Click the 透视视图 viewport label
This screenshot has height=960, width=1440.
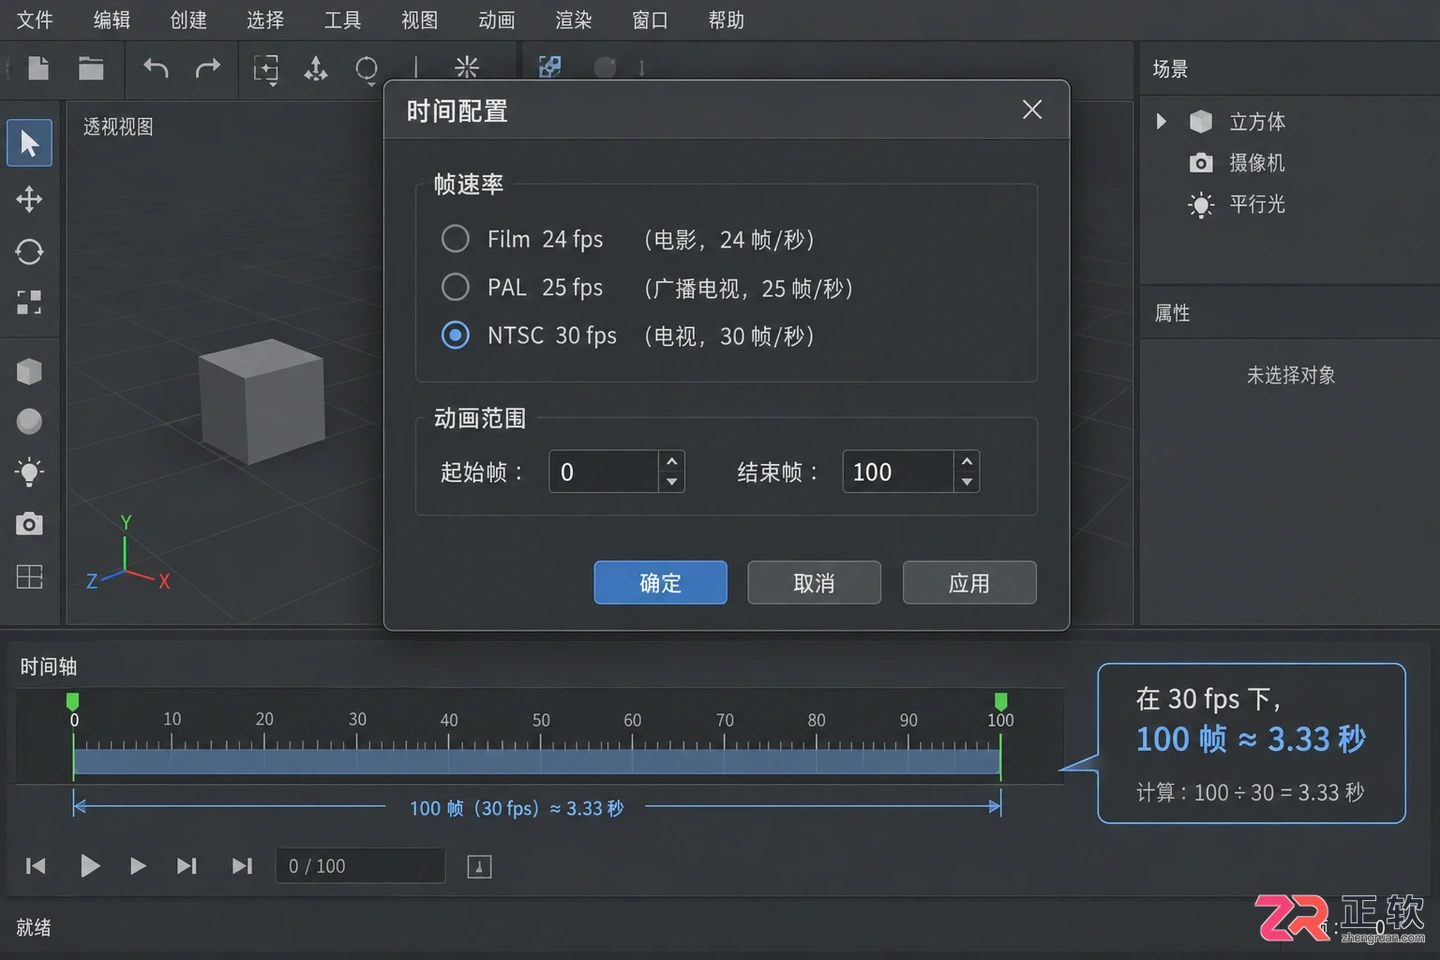[x=118, y=127]
